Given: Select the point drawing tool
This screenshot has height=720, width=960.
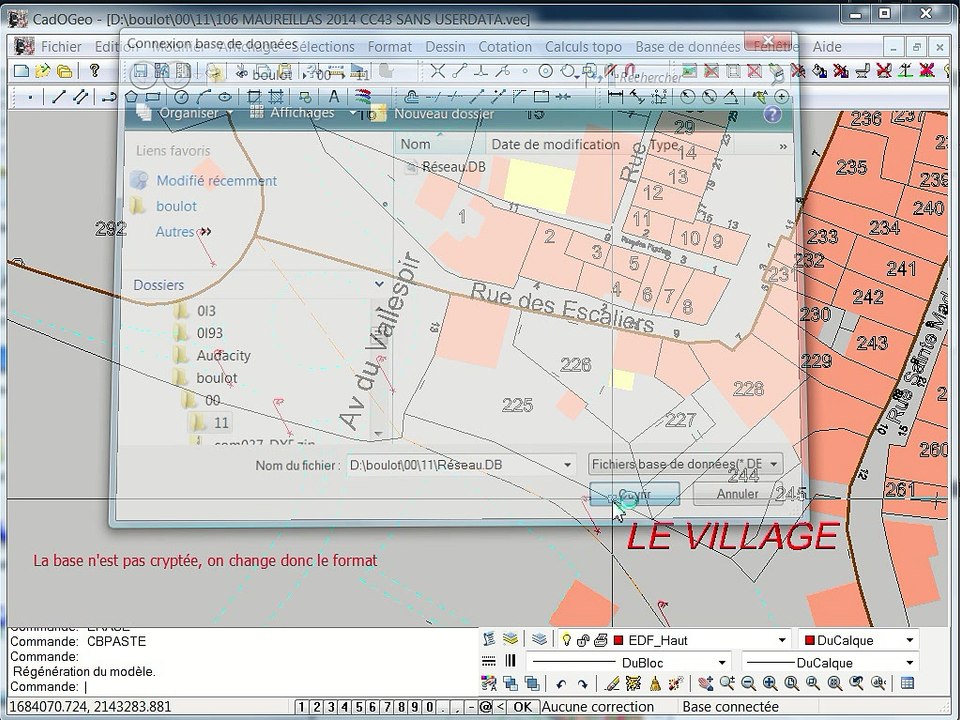Looking at the screenshot, I should (x=30, y=97).
